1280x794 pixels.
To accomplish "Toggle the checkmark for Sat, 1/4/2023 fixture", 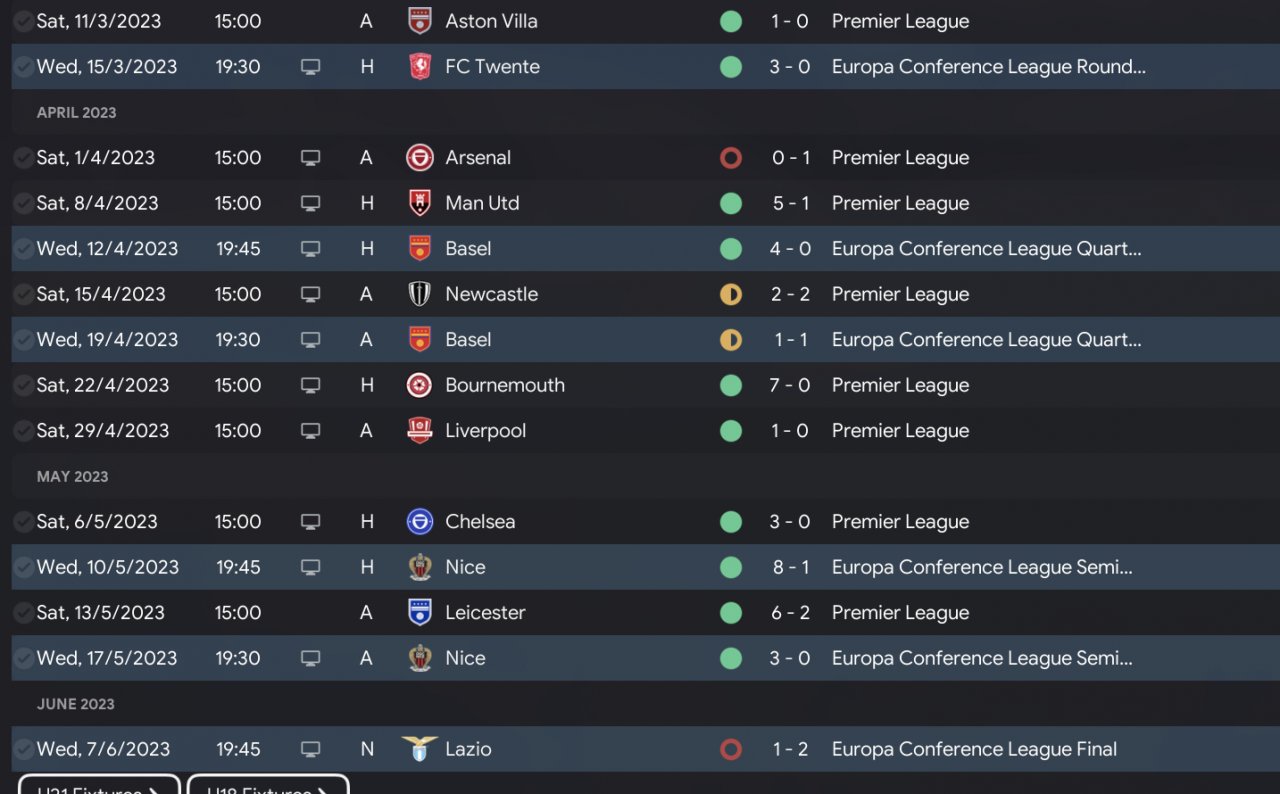I will tap(23, 158).
